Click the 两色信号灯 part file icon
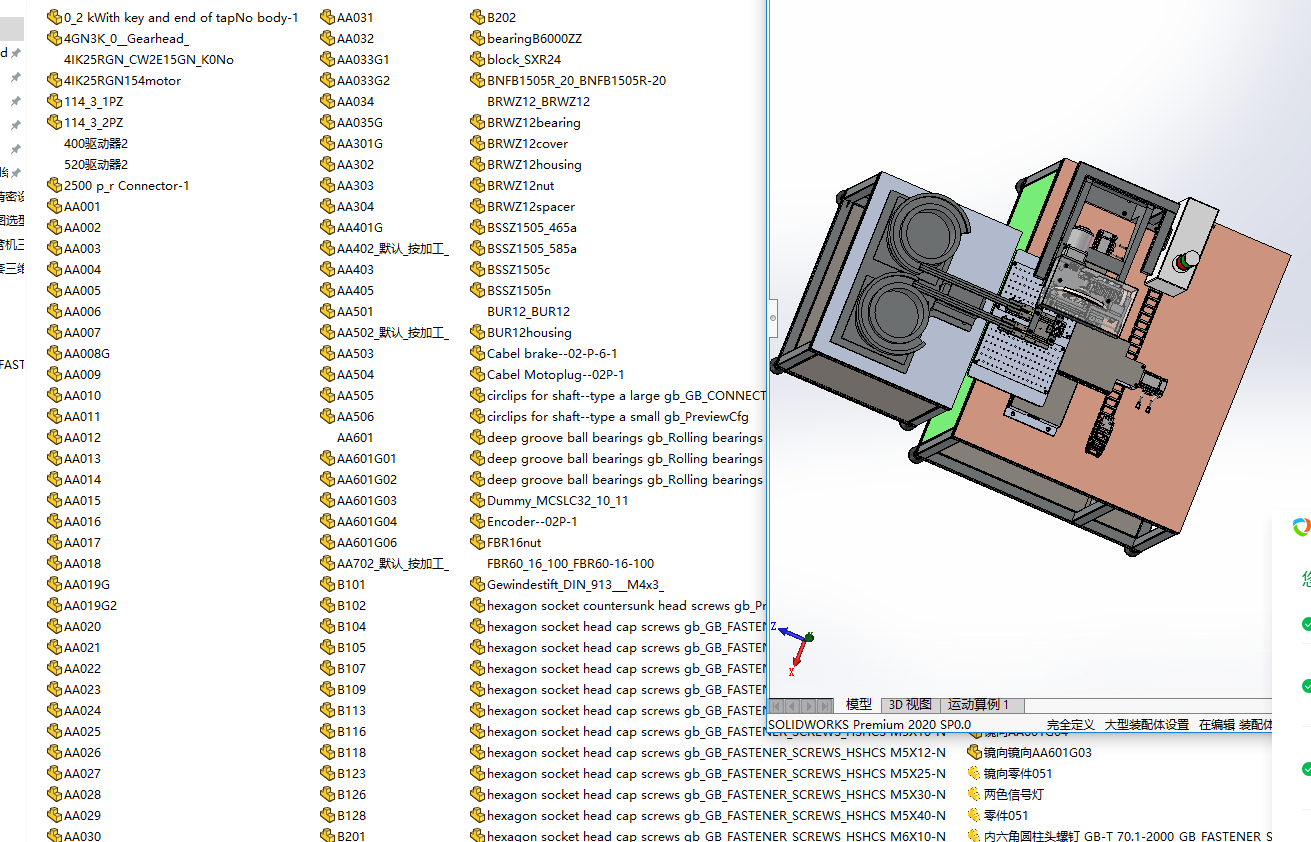The height and width of the screenshot is (842, 1311). tap(974, 795)
